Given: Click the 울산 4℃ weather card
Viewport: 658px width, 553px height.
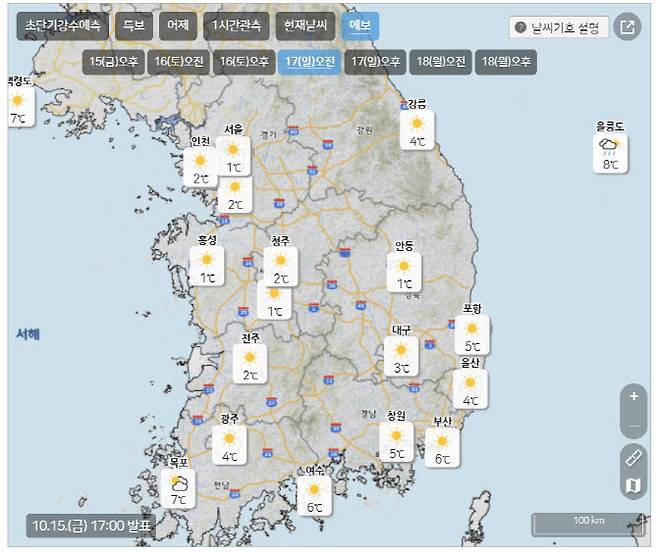Looking at the screenshot, I should pos(470,389).
